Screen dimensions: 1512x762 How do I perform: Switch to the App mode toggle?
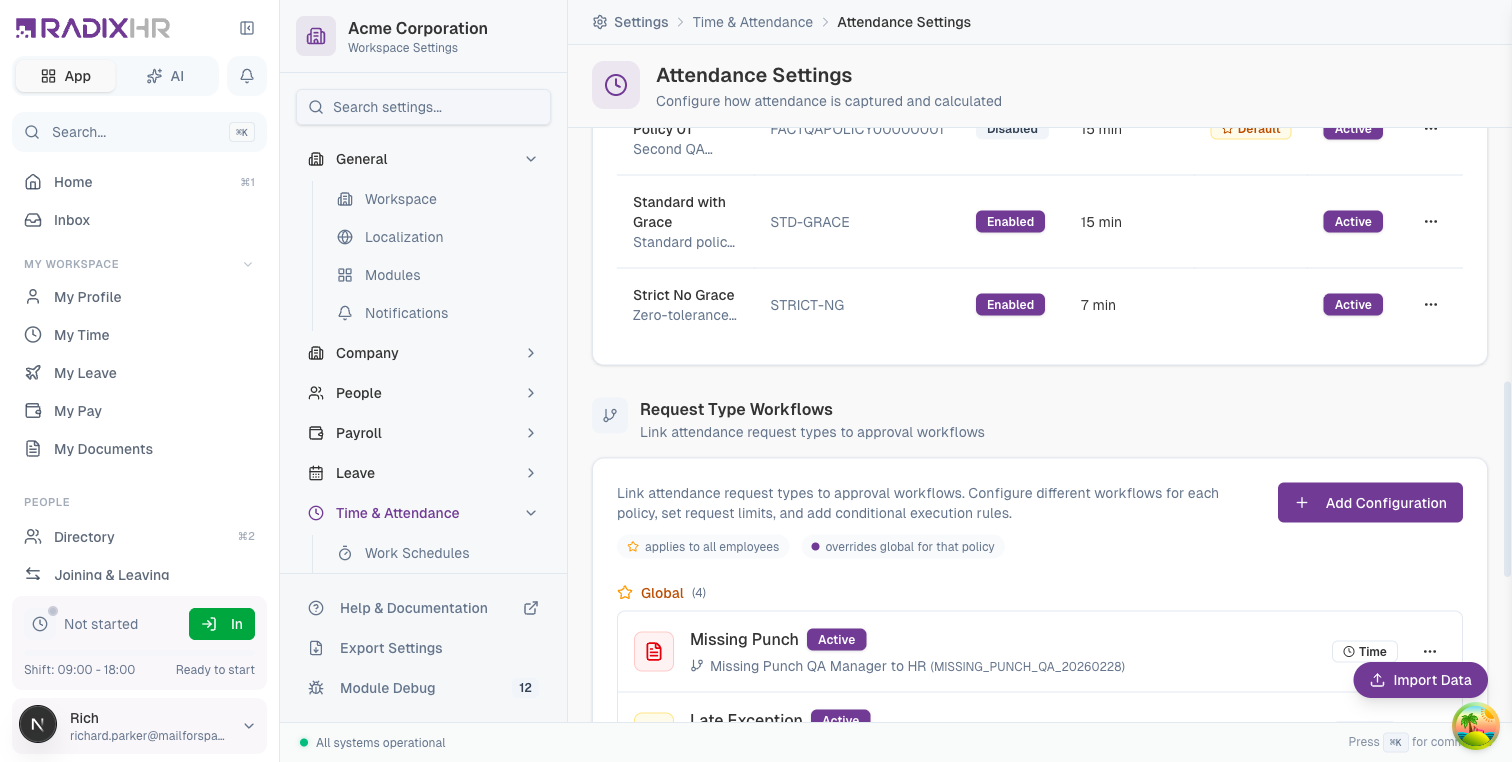click(66, 76)
